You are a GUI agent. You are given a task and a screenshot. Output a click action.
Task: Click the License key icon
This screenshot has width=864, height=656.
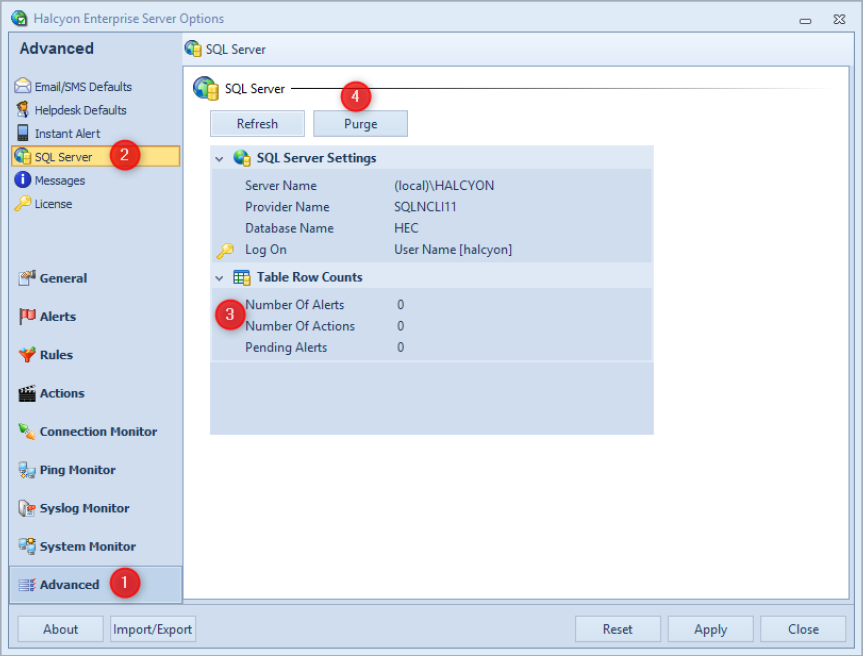tap(22, 204)
